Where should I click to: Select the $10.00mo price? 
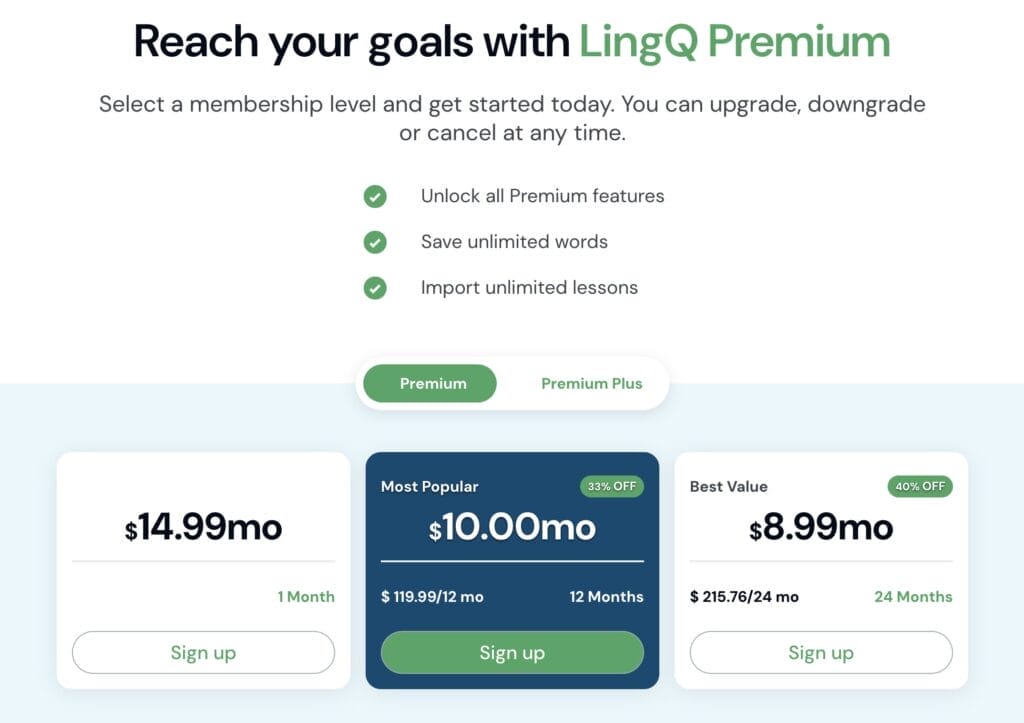[512, 528]
